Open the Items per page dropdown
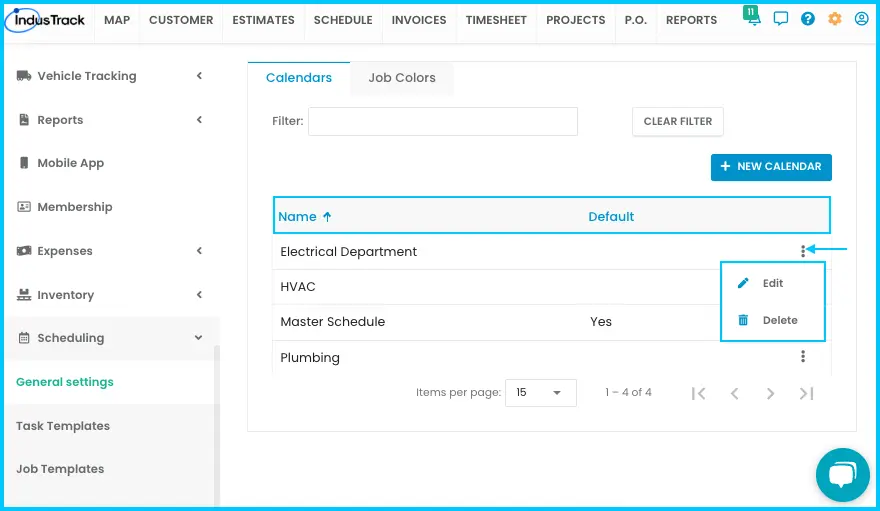The image size is (880, 511). (x=540, y=393)
